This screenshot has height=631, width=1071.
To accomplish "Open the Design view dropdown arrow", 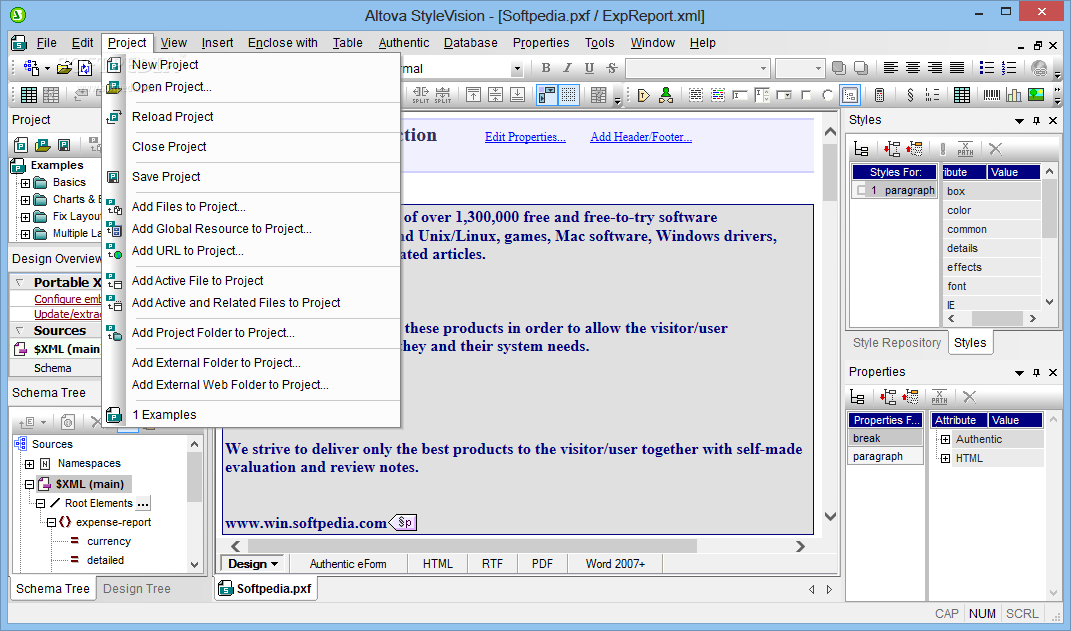I will 275,564.
